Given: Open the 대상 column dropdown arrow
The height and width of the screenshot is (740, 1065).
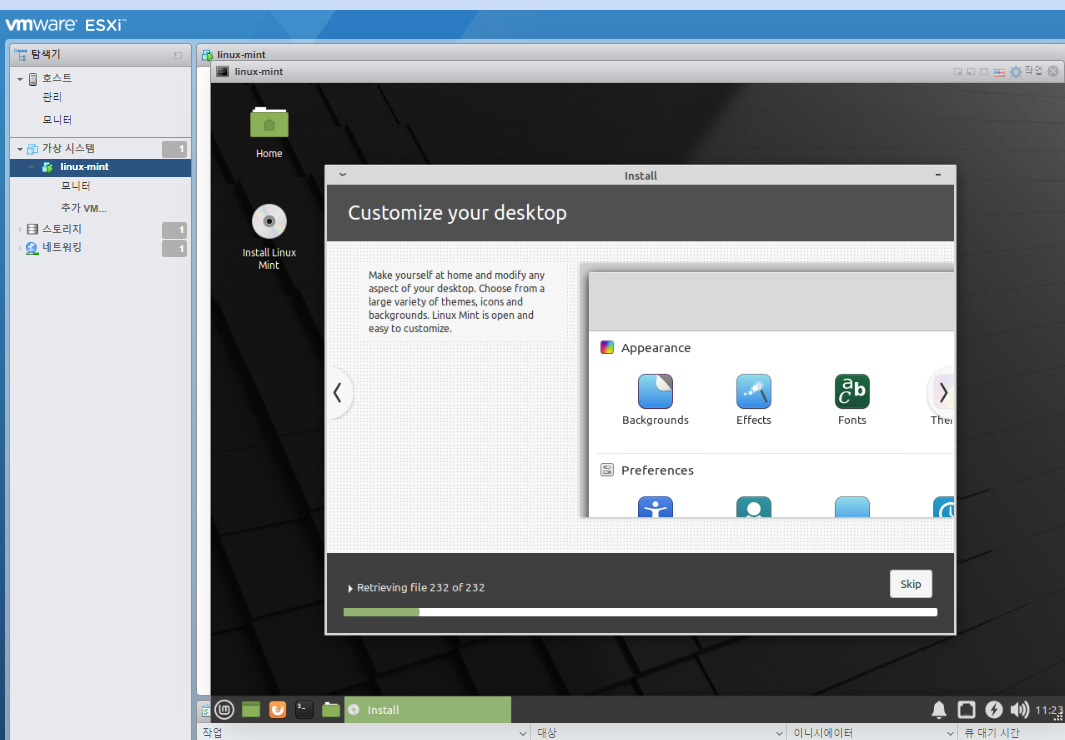Looking at the screenshot, I should click(779, 733).
